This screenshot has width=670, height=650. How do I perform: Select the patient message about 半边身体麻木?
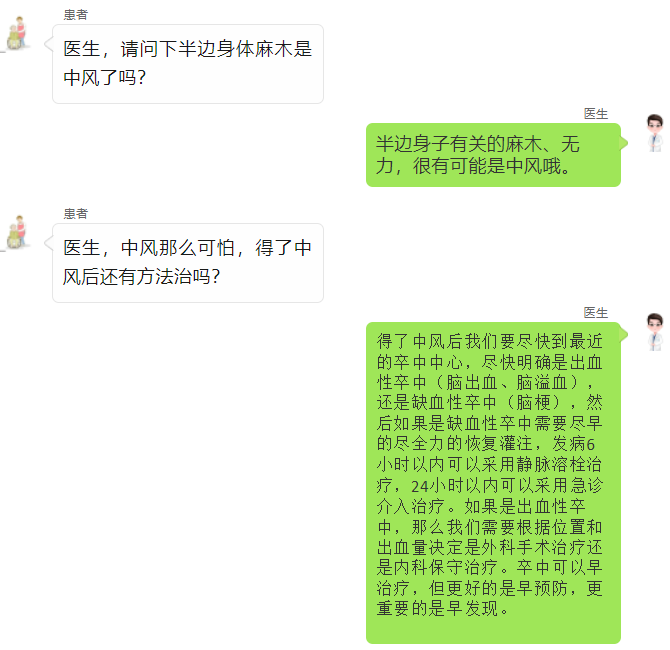[188, 64]
